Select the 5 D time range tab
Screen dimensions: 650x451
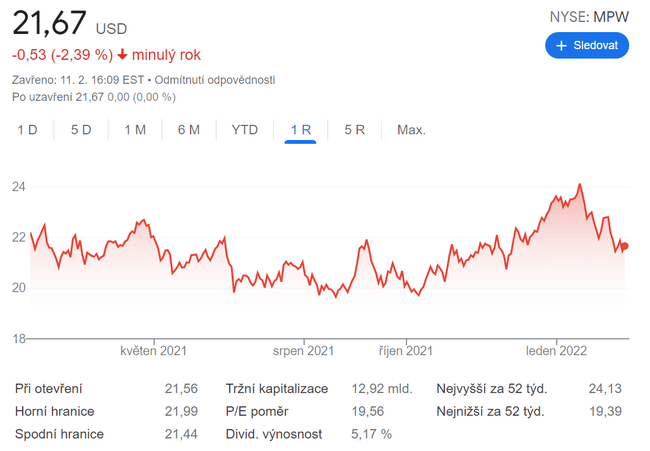pos(81,130)
